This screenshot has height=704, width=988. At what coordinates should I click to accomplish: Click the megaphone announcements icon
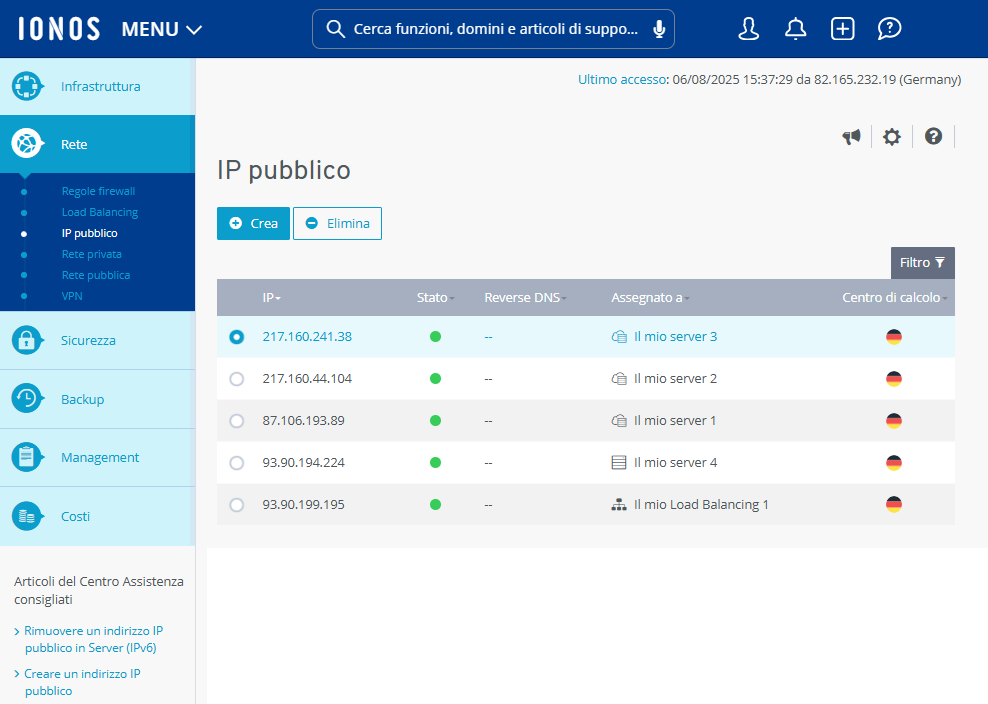click(851, 137)
